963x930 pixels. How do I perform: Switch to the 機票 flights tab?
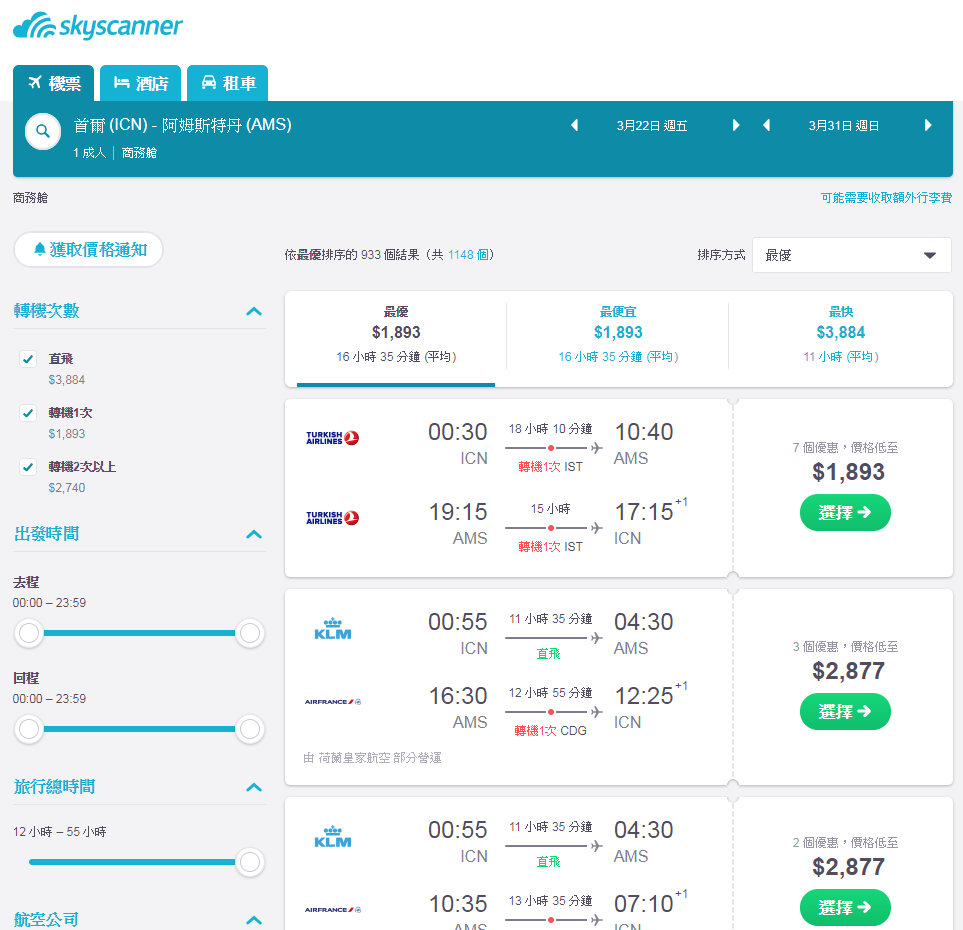pyautogui.click(x=53, y=83)
